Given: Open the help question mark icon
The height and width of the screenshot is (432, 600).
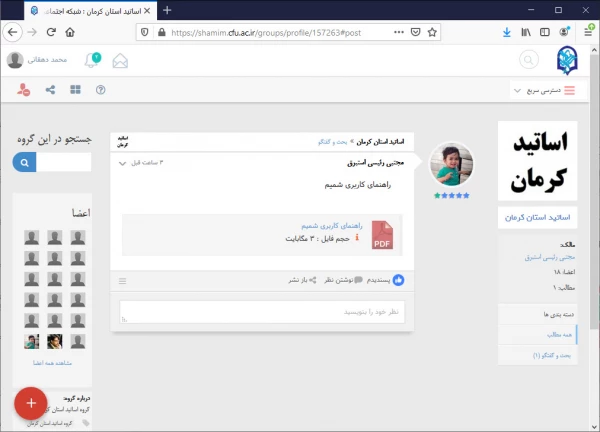Looking at the screenshot, I should (x=100, y=90).
